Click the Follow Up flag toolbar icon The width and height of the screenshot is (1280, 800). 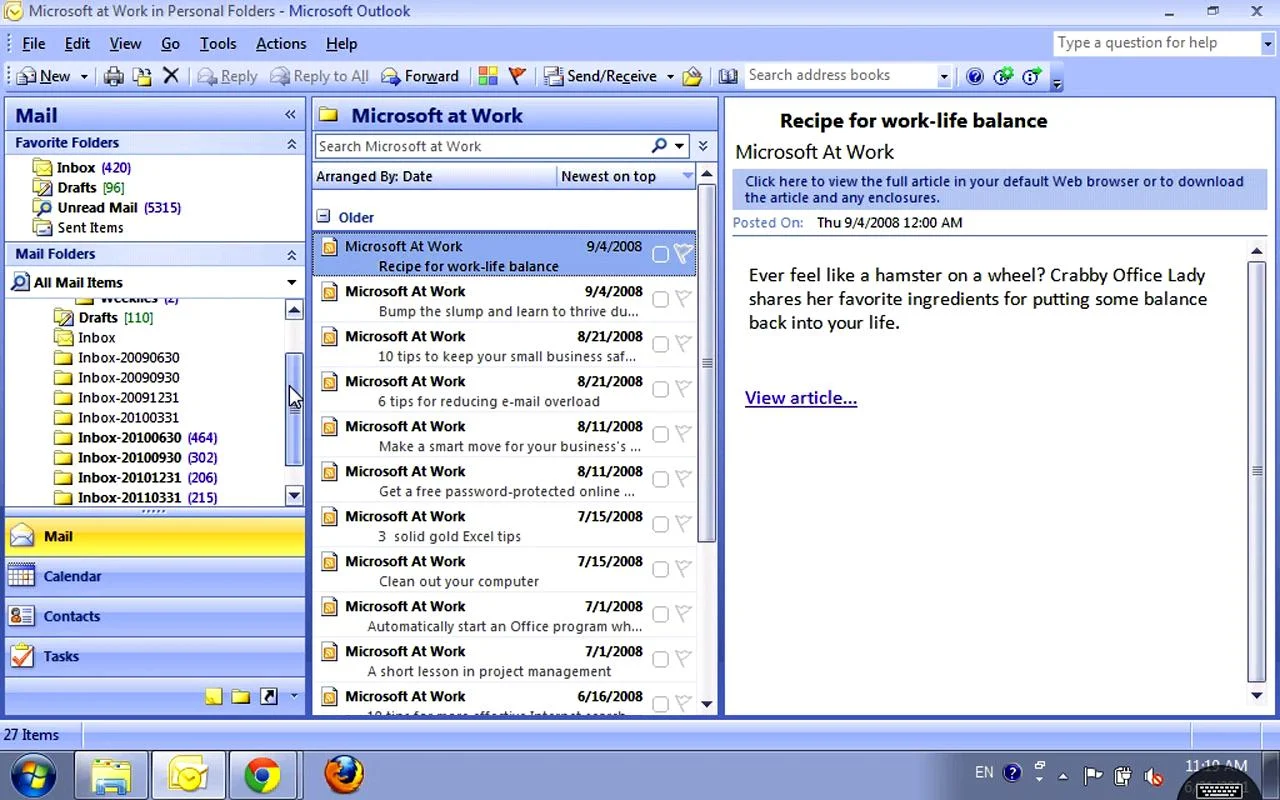[517, 76]
